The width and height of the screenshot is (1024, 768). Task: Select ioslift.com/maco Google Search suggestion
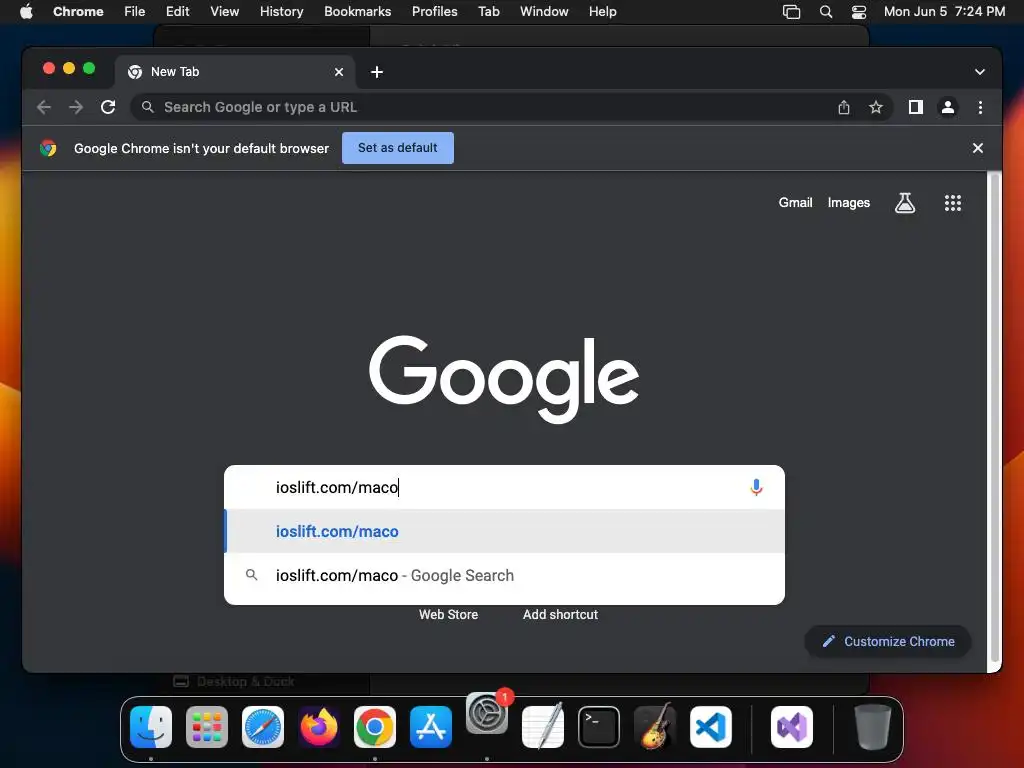504,575
